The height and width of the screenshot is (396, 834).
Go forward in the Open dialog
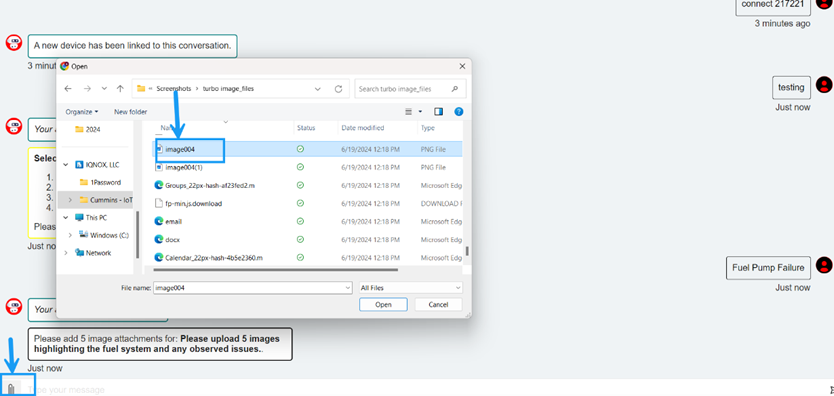[87, 89]
